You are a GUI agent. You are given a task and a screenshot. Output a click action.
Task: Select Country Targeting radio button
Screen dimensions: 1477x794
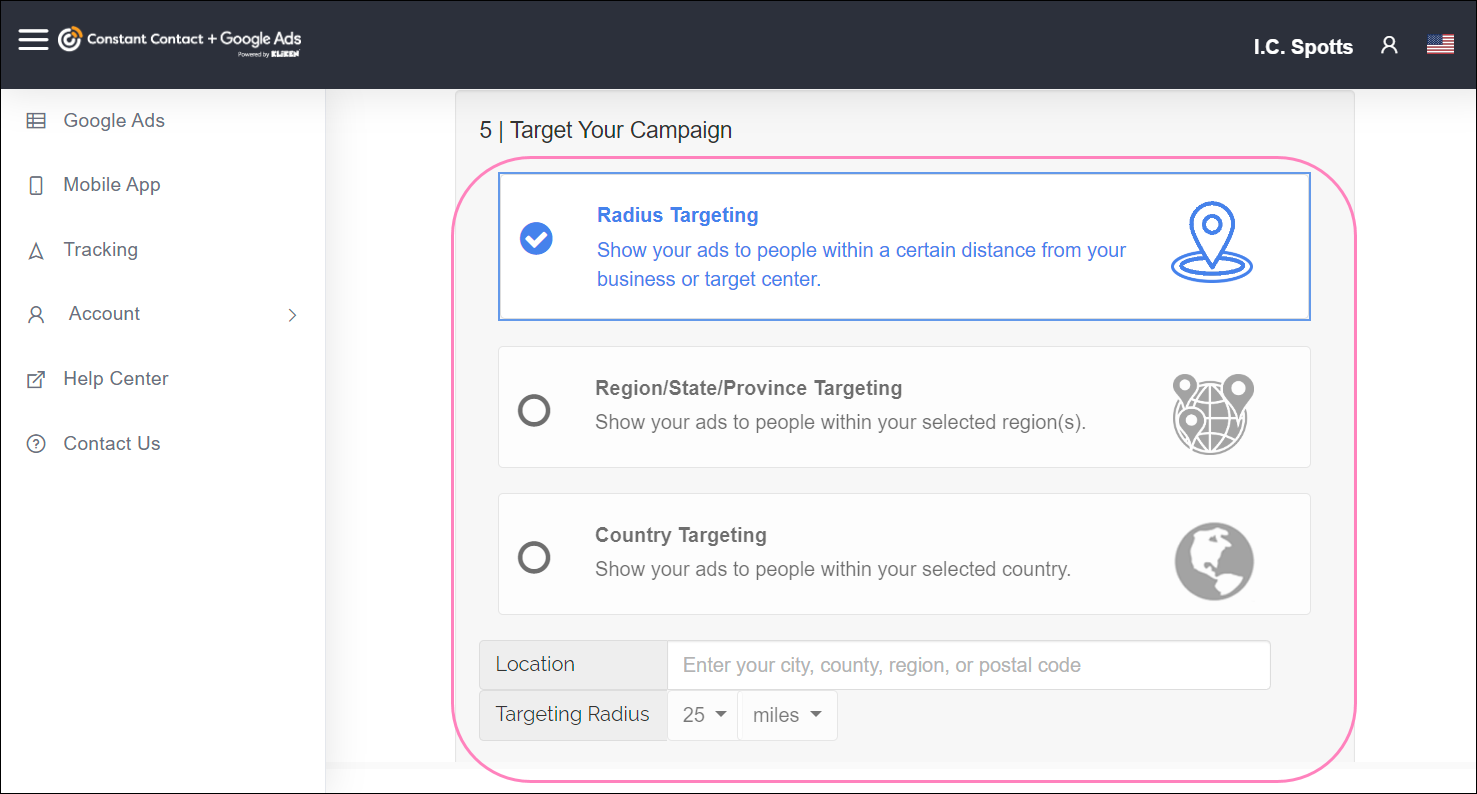534,557
